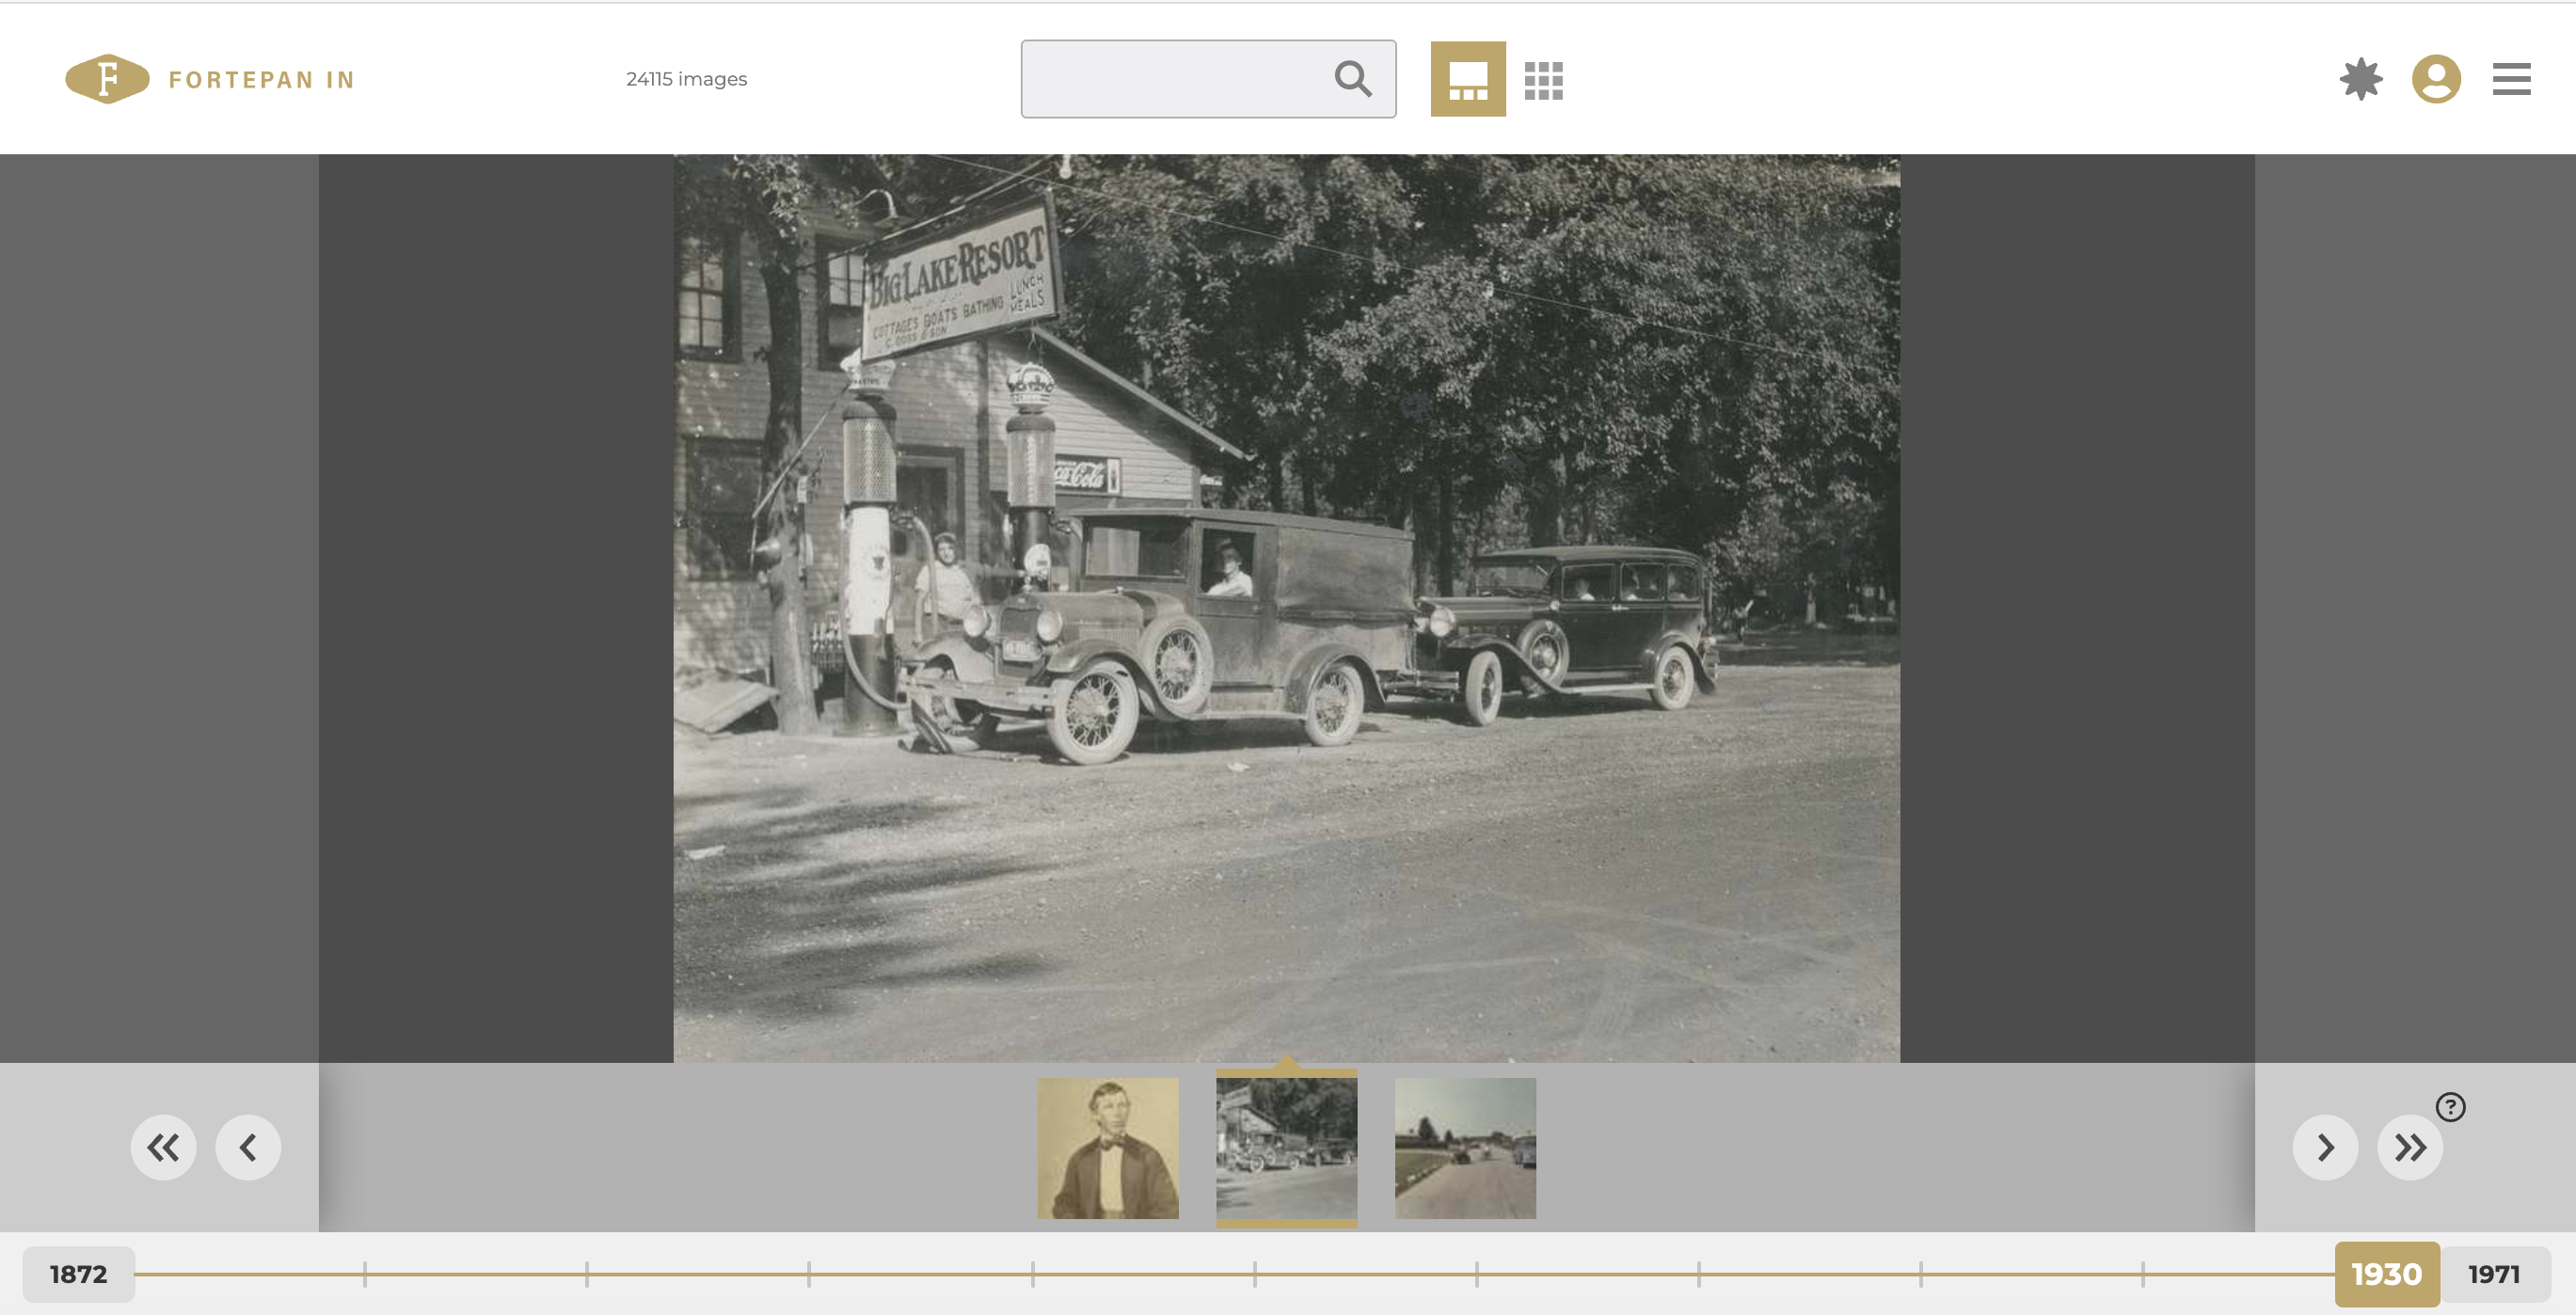The width and height of the screenshot is (2576, 1315).
Task: Go to previous photo
Action: pos(248,1147)
